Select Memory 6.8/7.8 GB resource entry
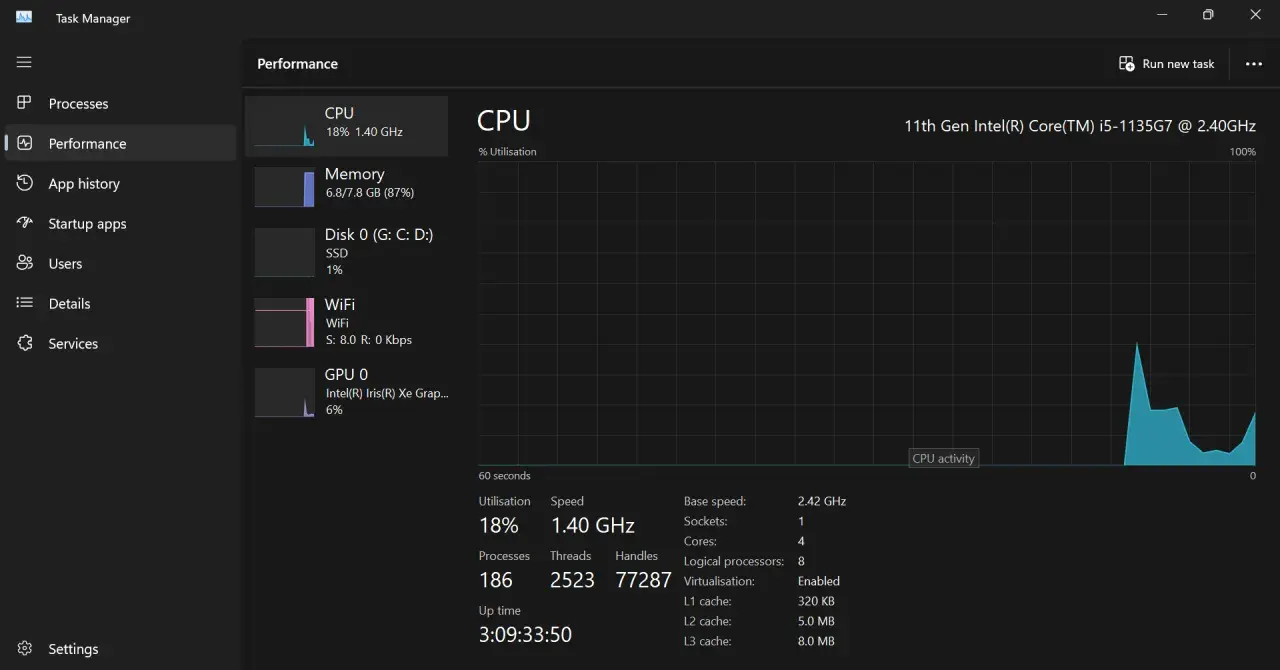 coord(346,187)
